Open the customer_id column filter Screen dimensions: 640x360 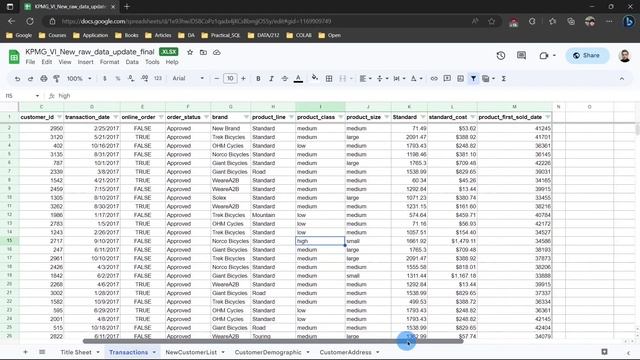pyautogui.click(x=59, y=117)
